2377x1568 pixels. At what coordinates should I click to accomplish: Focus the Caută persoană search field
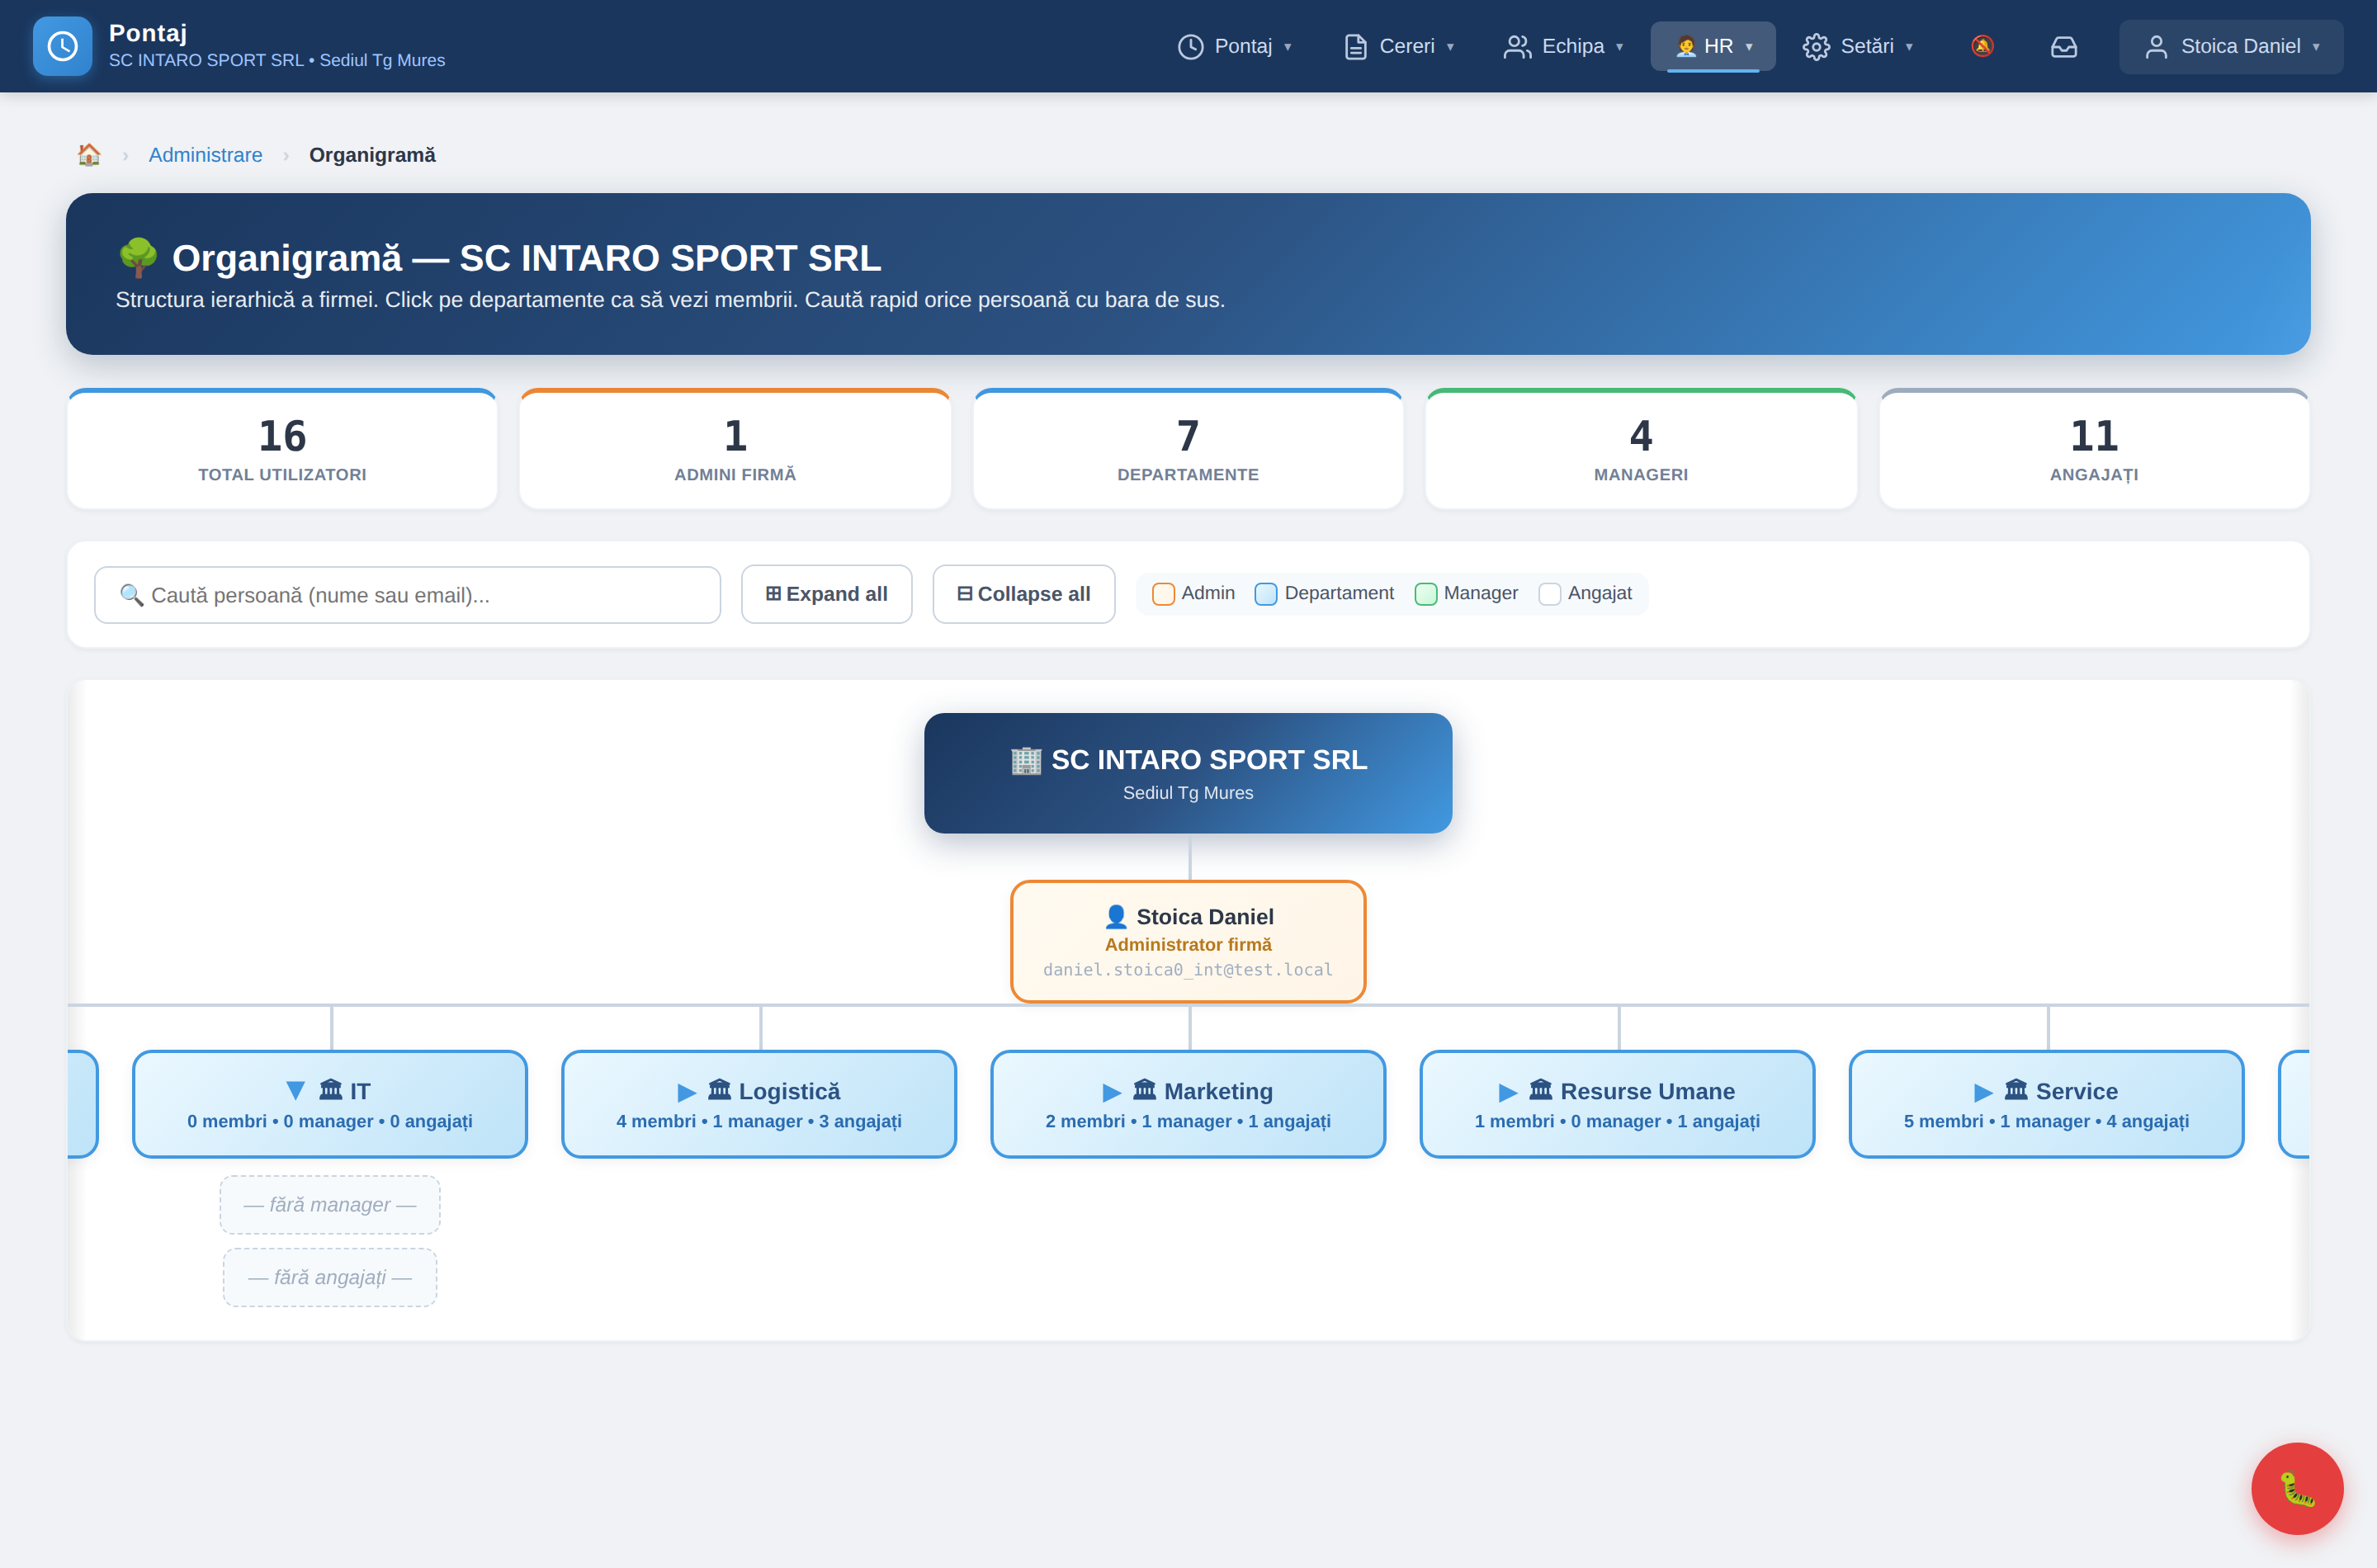point(407,595)
